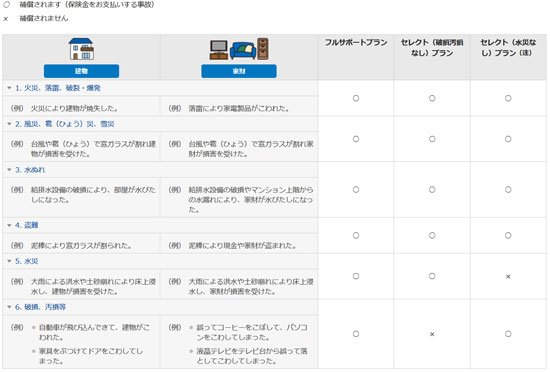This screenshot has height=372, width=550.
Task: Click ○ for 破損、汚損等 under セレクト（水災なし）
Action: (508, 334)
